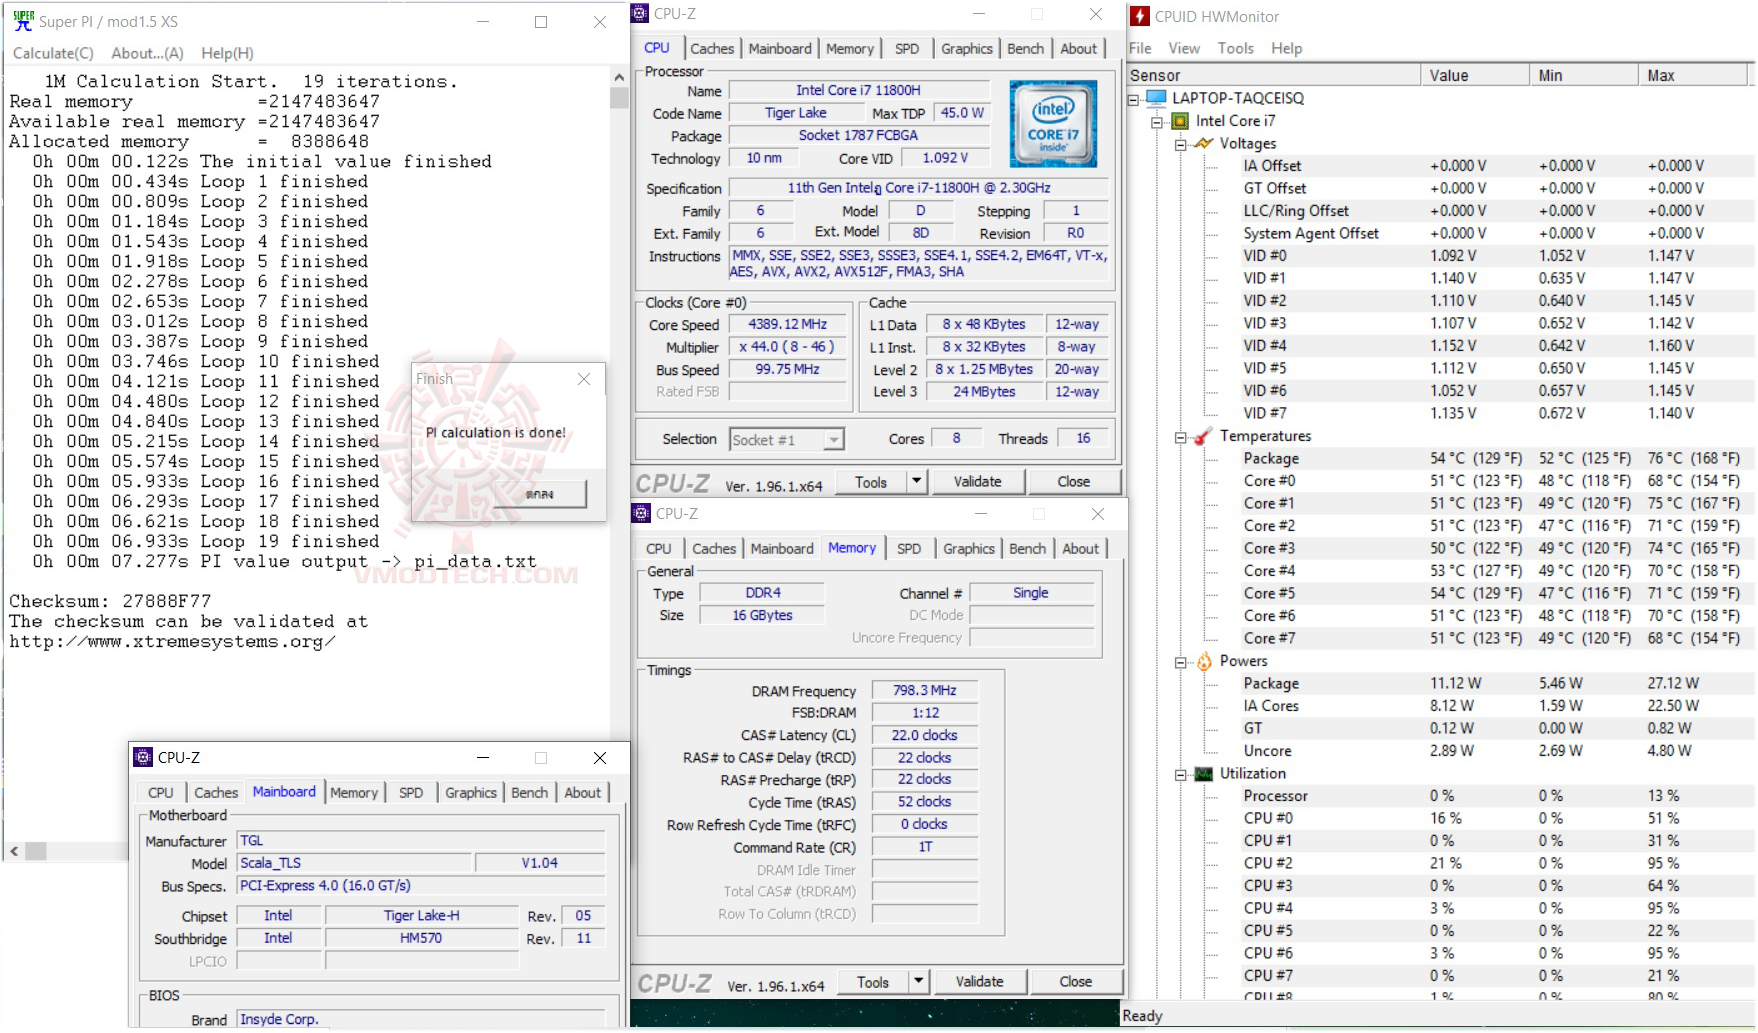Click the Min column header in HWMonitor
Viewport: 1758px width, 1033px height.
coord(1584,76)
